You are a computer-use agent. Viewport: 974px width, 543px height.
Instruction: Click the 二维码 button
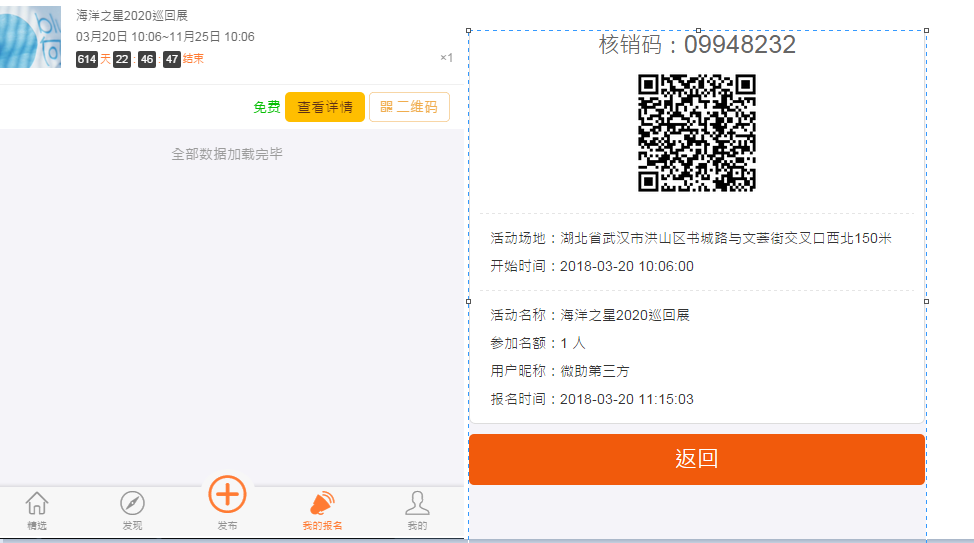point(409,107)
